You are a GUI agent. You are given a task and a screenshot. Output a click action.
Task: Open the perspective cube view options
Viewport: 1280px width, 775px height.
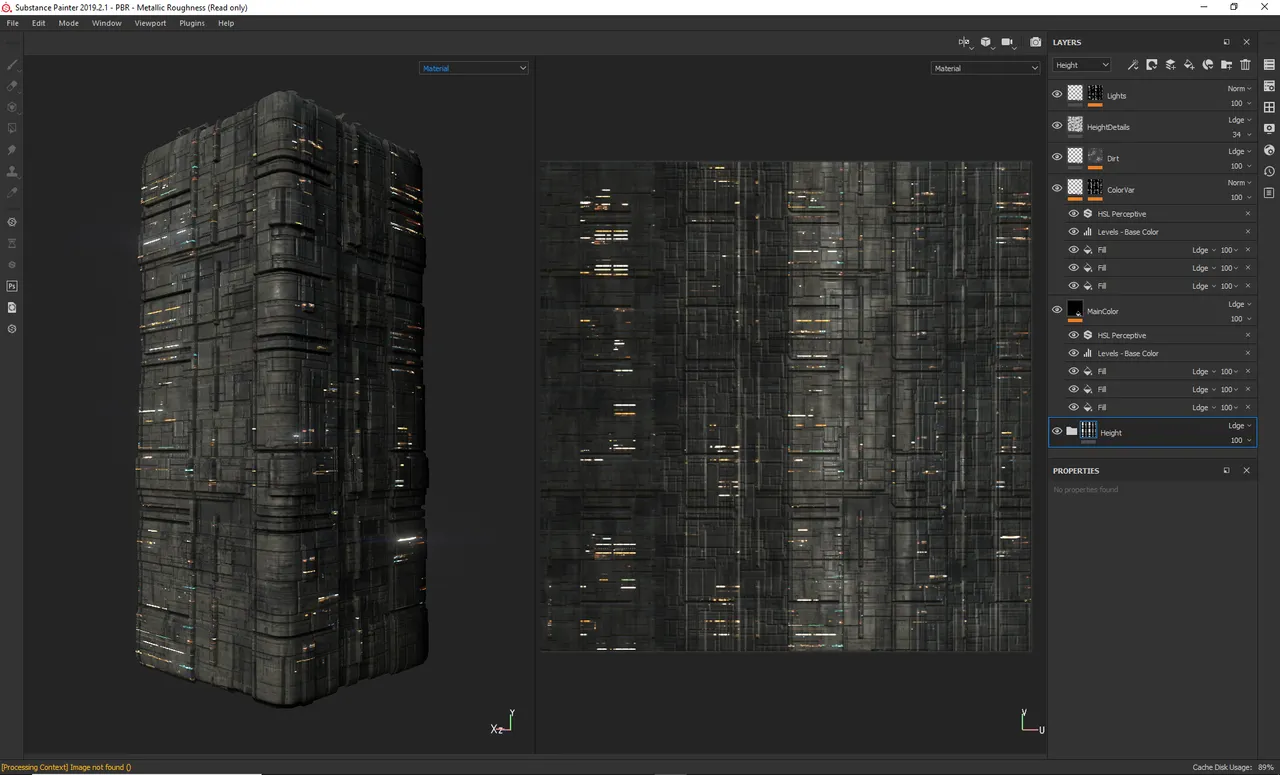[x=986, y=42]
